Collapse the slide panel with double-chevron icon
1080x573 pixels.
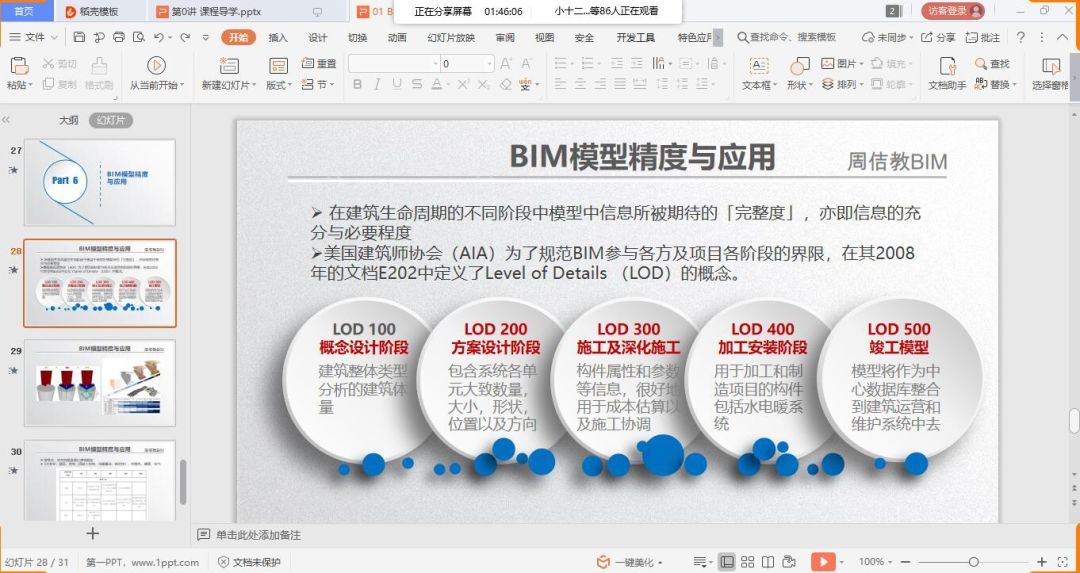click(6, 120)
